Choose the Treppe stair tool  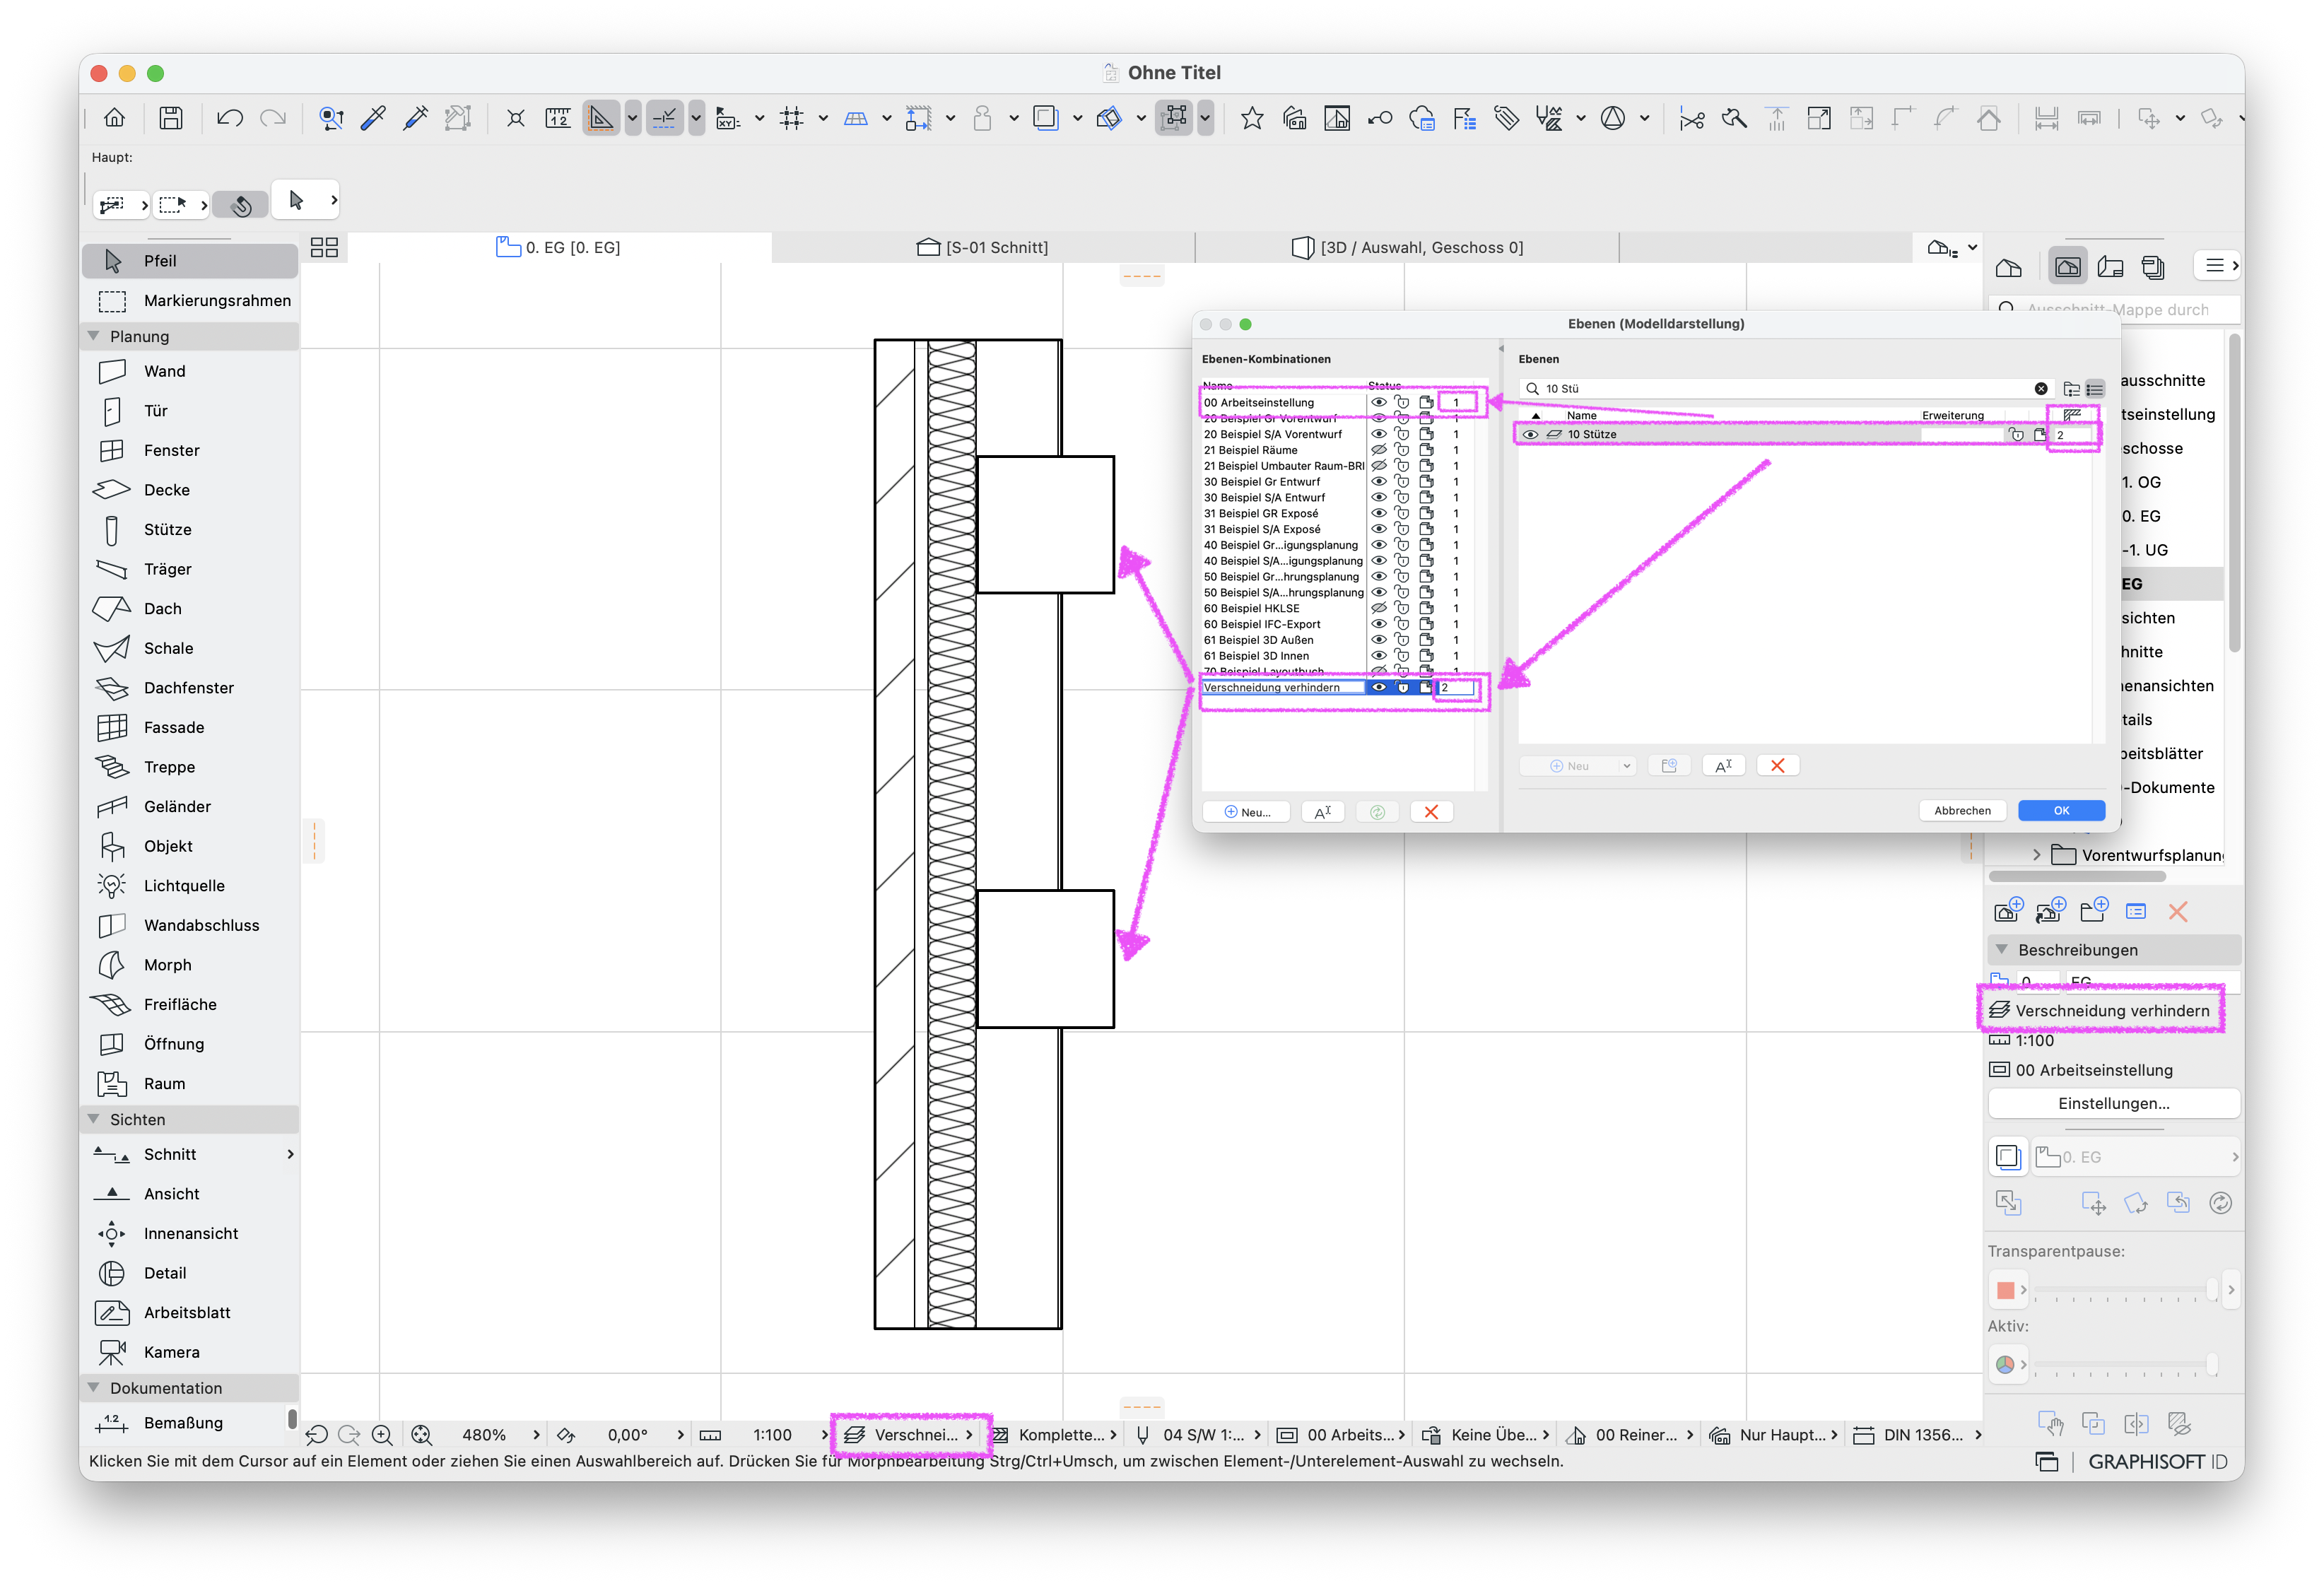[190, 767]
